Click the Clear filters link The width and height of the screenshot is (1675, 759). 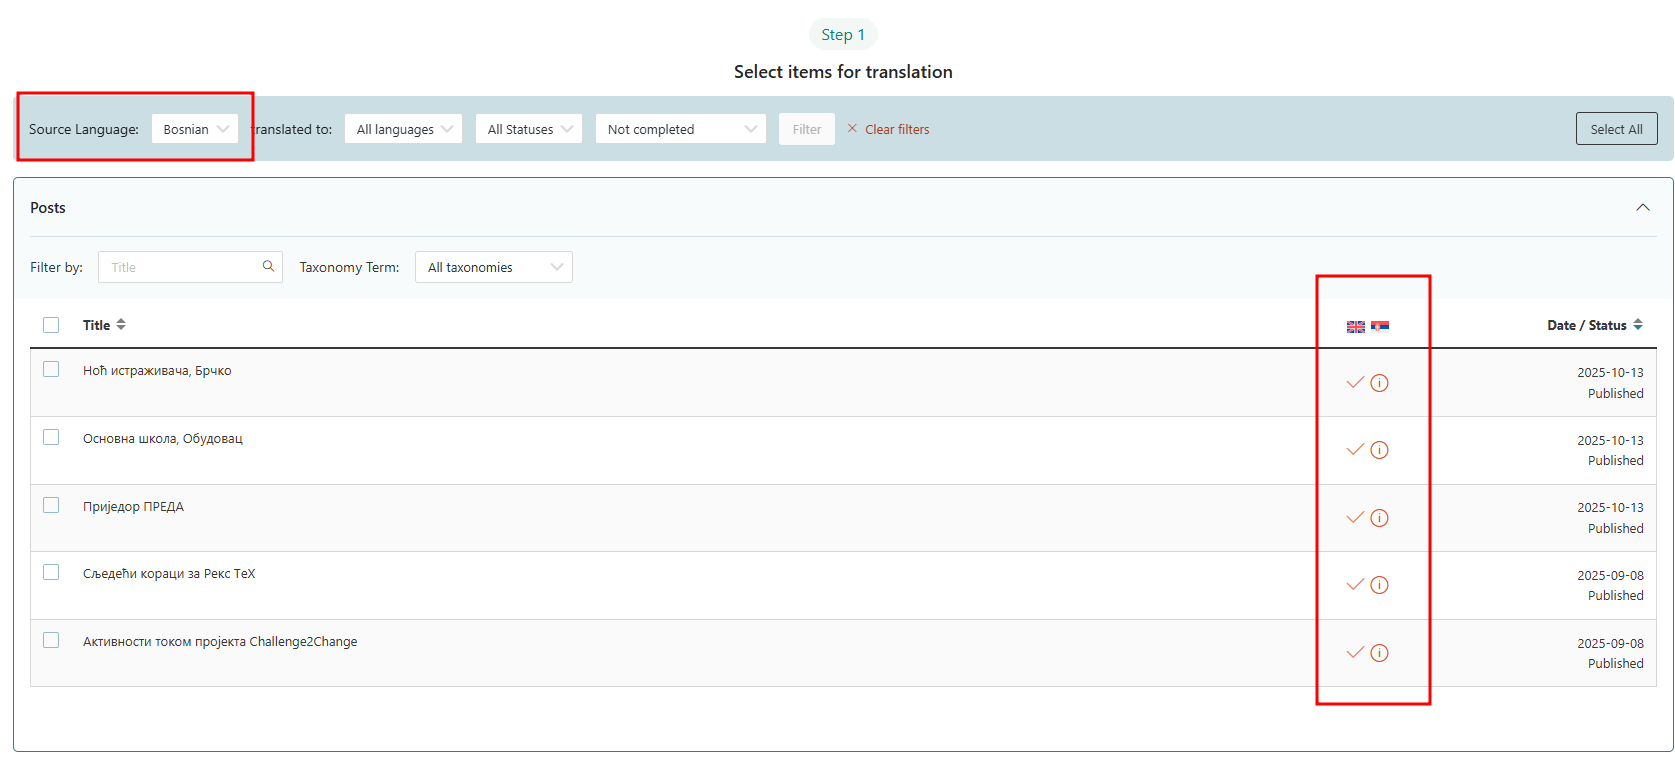tap(896, 129)
